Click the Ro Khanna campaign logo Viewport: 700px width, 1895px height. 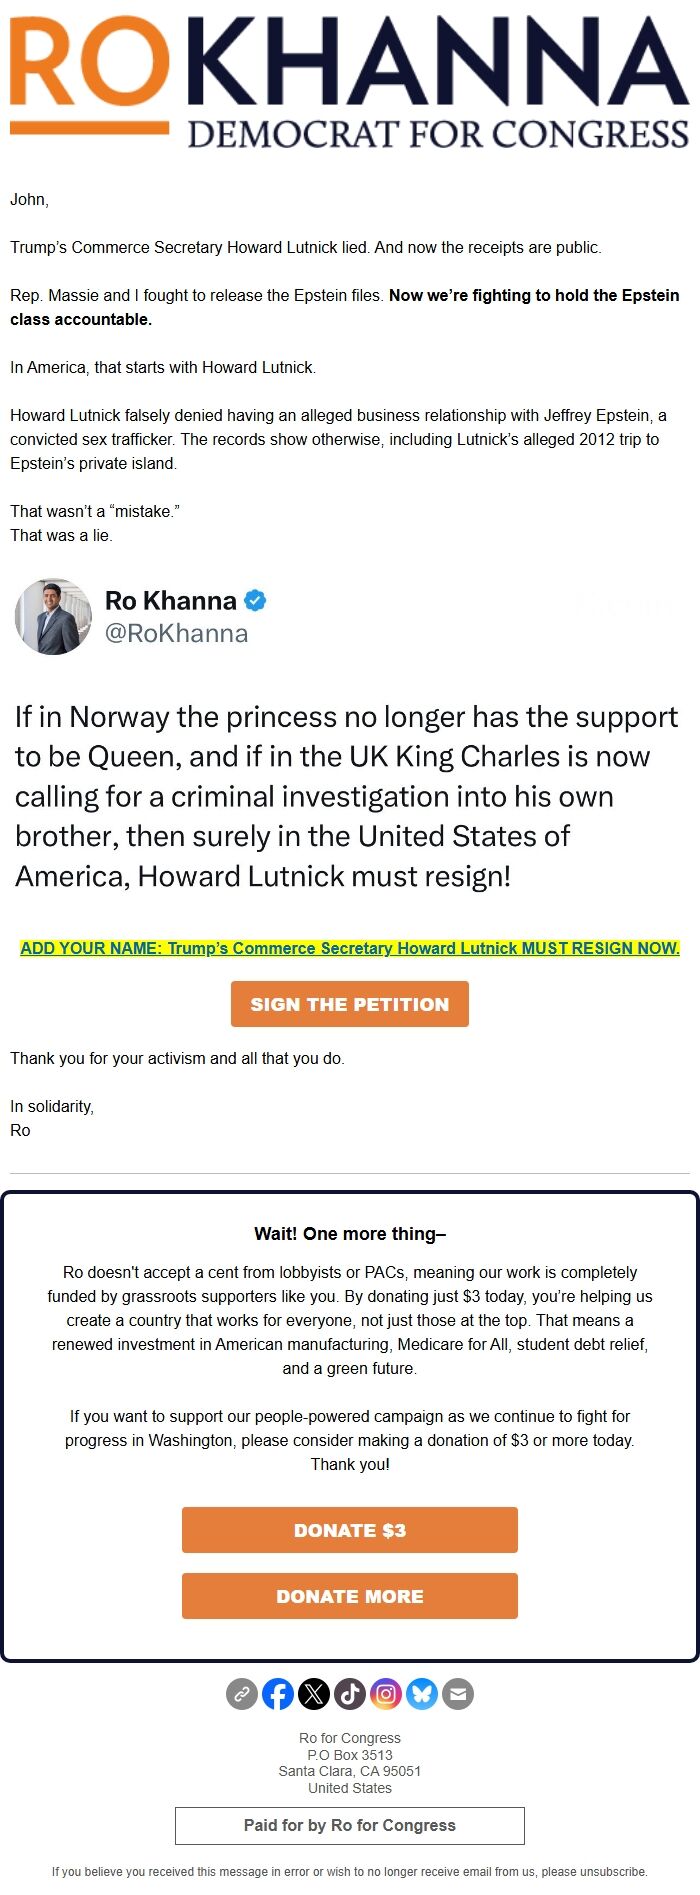coord(348,80)
